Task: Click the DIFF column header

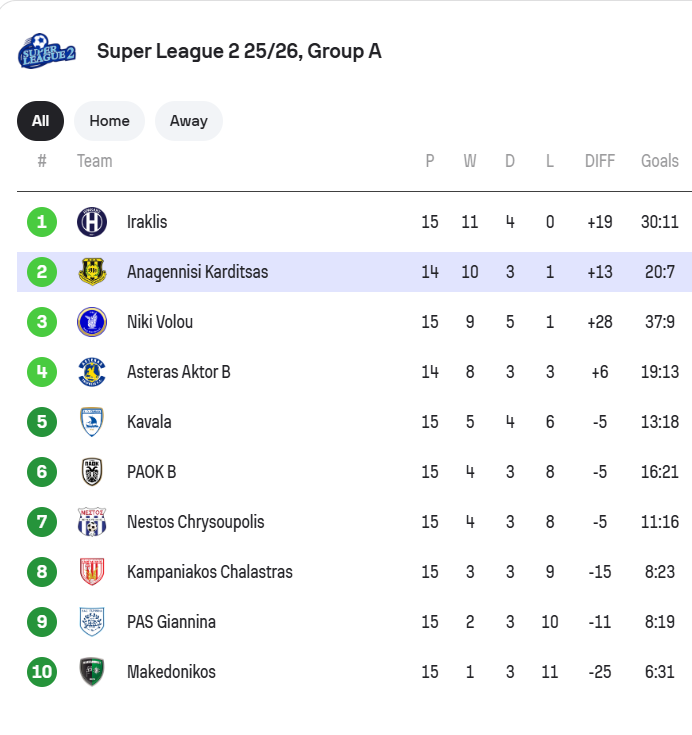Action: pos(600,161)
